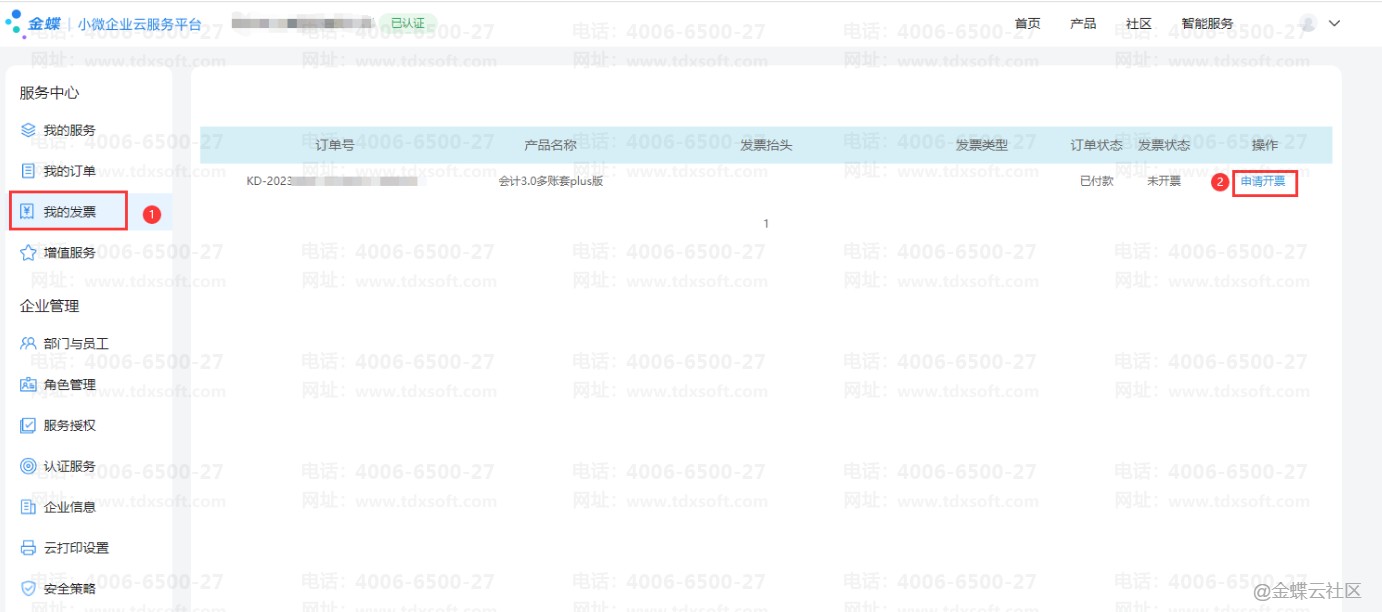Click the 部门与员工 people icon
Viewport: 1382px width, 612px height.
(x=28, y=343)
